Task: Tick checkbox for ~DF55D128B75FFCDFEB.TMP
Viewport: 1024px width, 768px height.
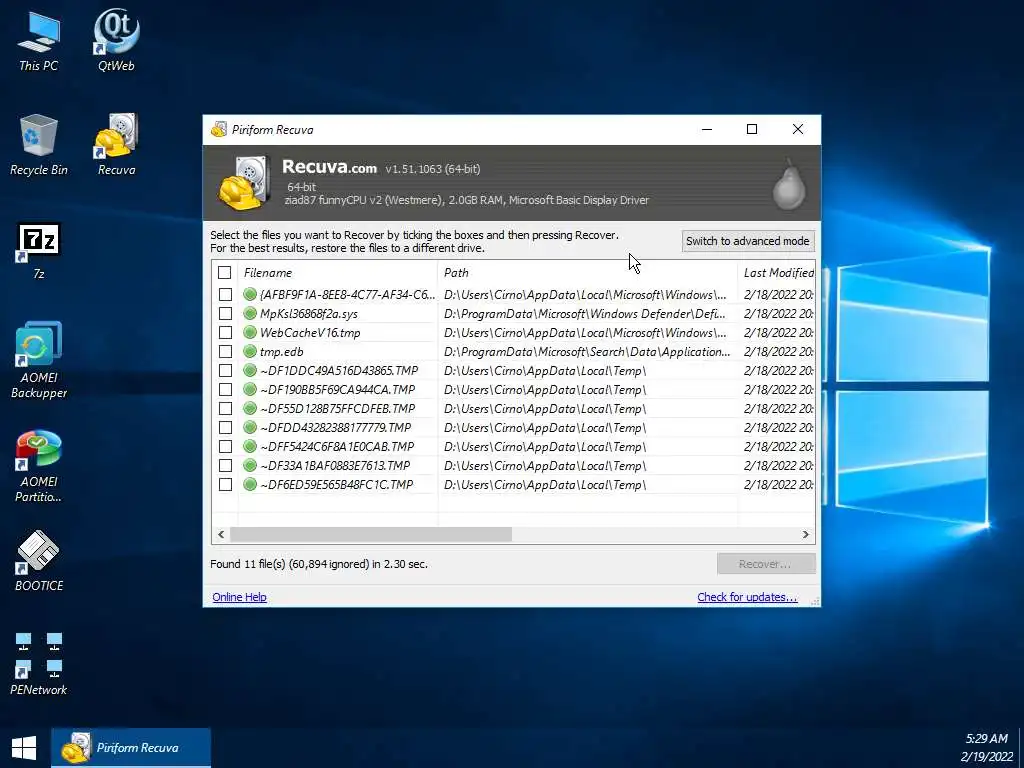Action: click(225, 408)
